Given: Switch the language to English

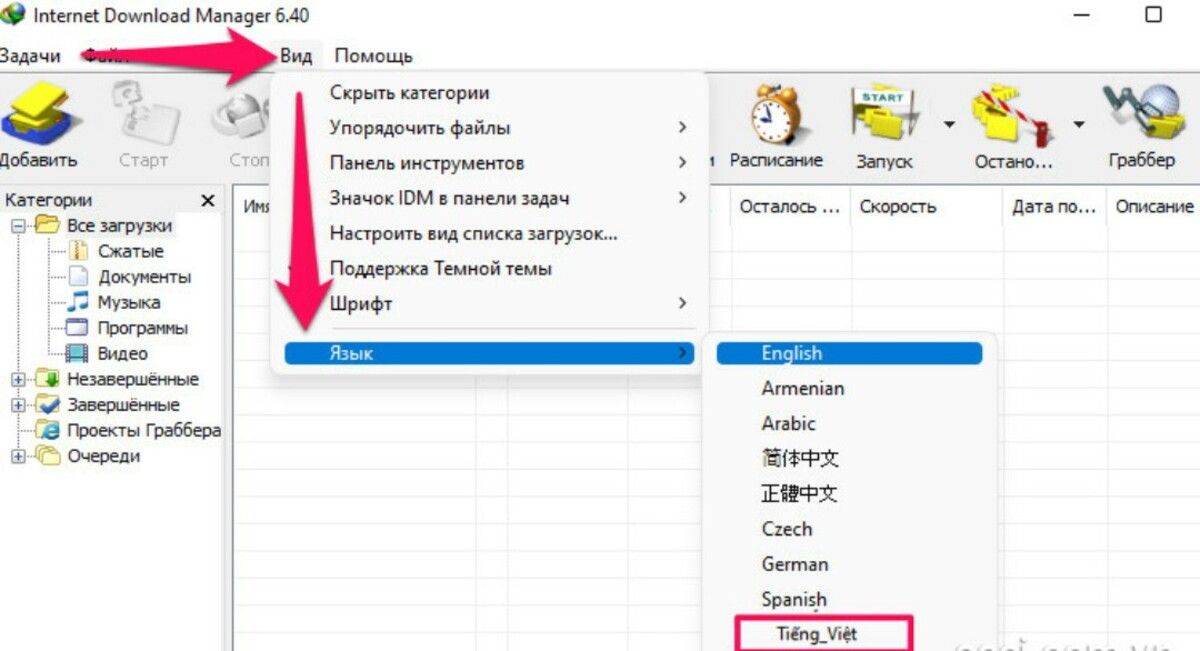Looking at the screenshot, I should (x=849, y=353).
